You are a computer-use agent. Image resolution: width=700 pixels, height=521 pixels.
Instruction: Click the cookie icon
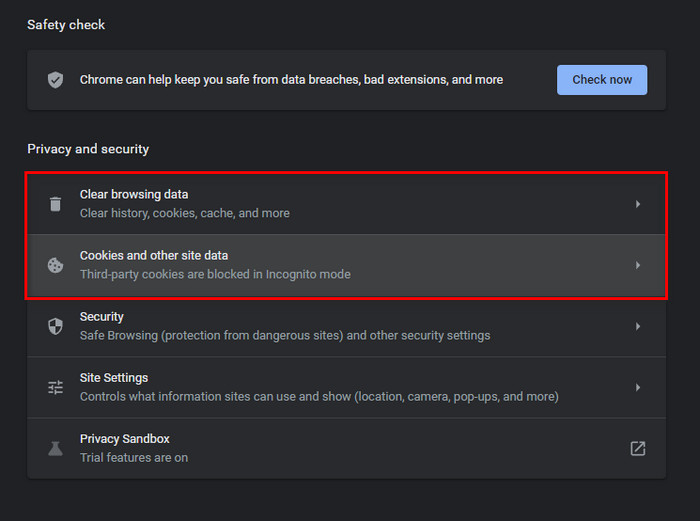(x=55, y=265)
